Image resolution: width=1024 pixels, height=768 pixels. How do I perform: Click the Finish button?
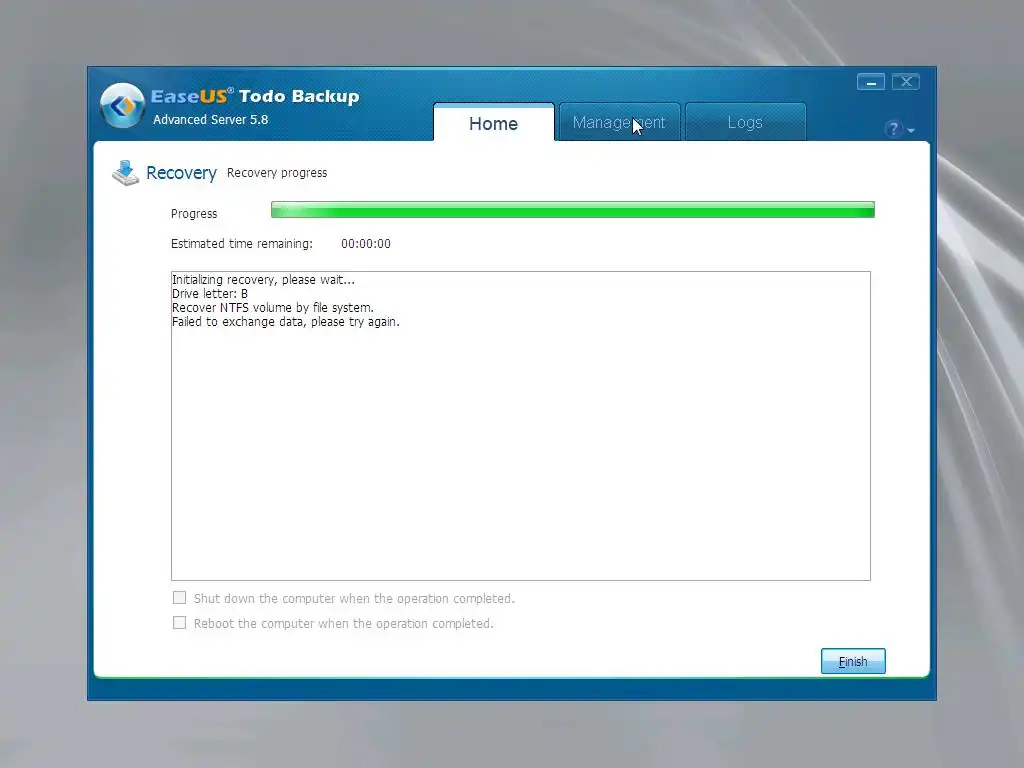click(x=853, y=661)
